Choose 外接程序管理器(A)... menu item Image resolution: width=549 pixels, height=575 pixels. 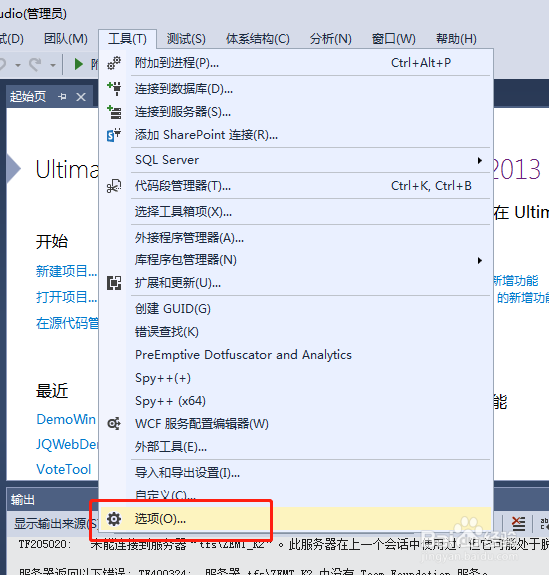(x=296, y=238)
